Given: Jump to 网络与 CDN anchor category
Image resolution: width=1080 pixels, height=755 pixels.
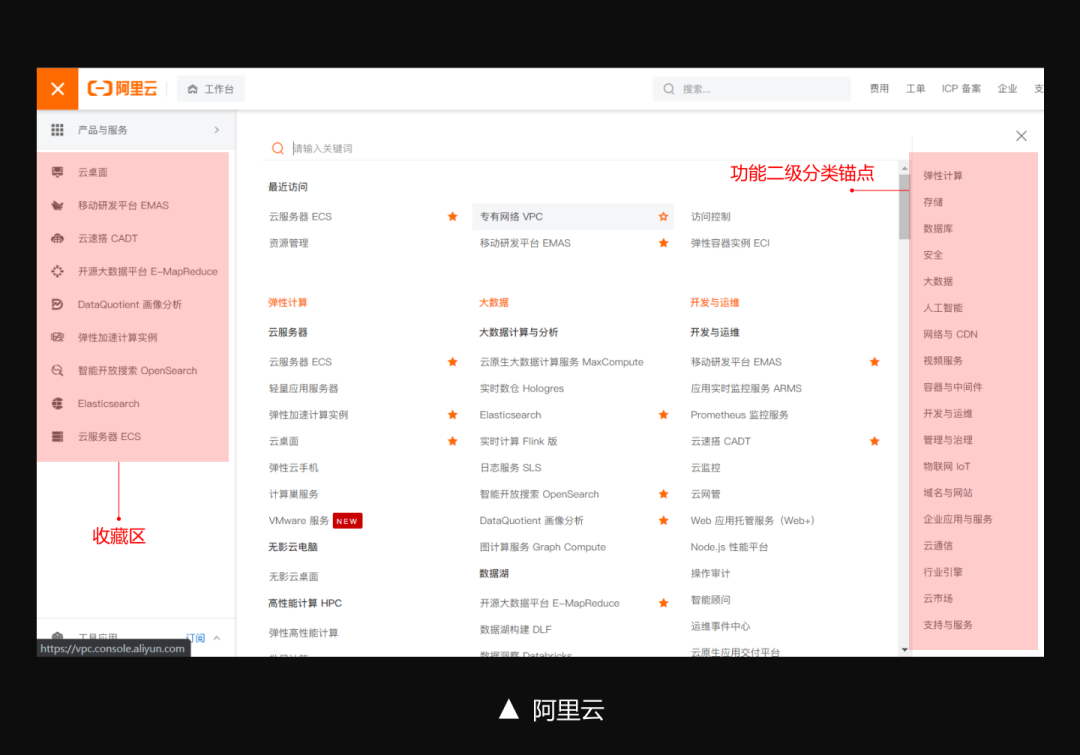Looking at the screenshot, I should (951, 334).
